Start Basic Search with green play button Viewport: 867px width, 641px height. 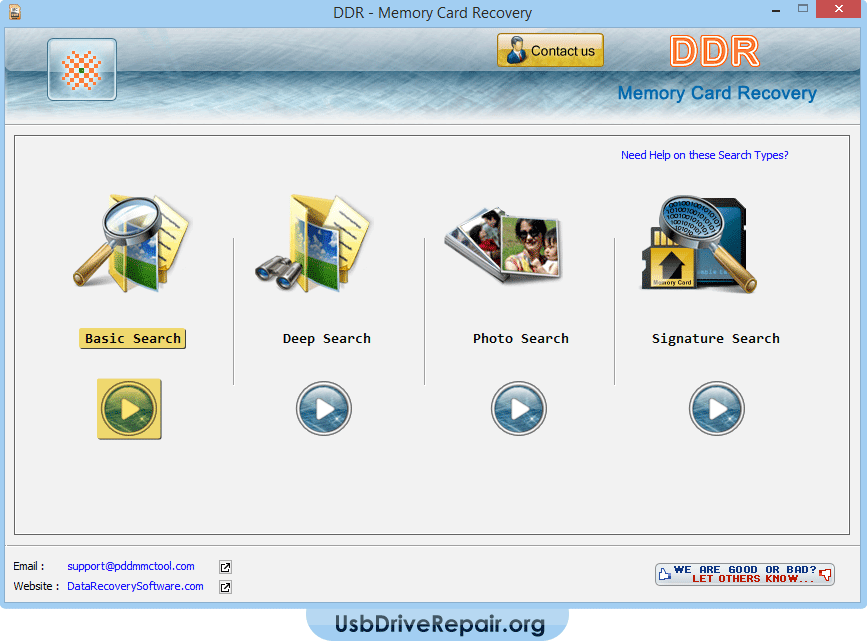click(129, 409)
